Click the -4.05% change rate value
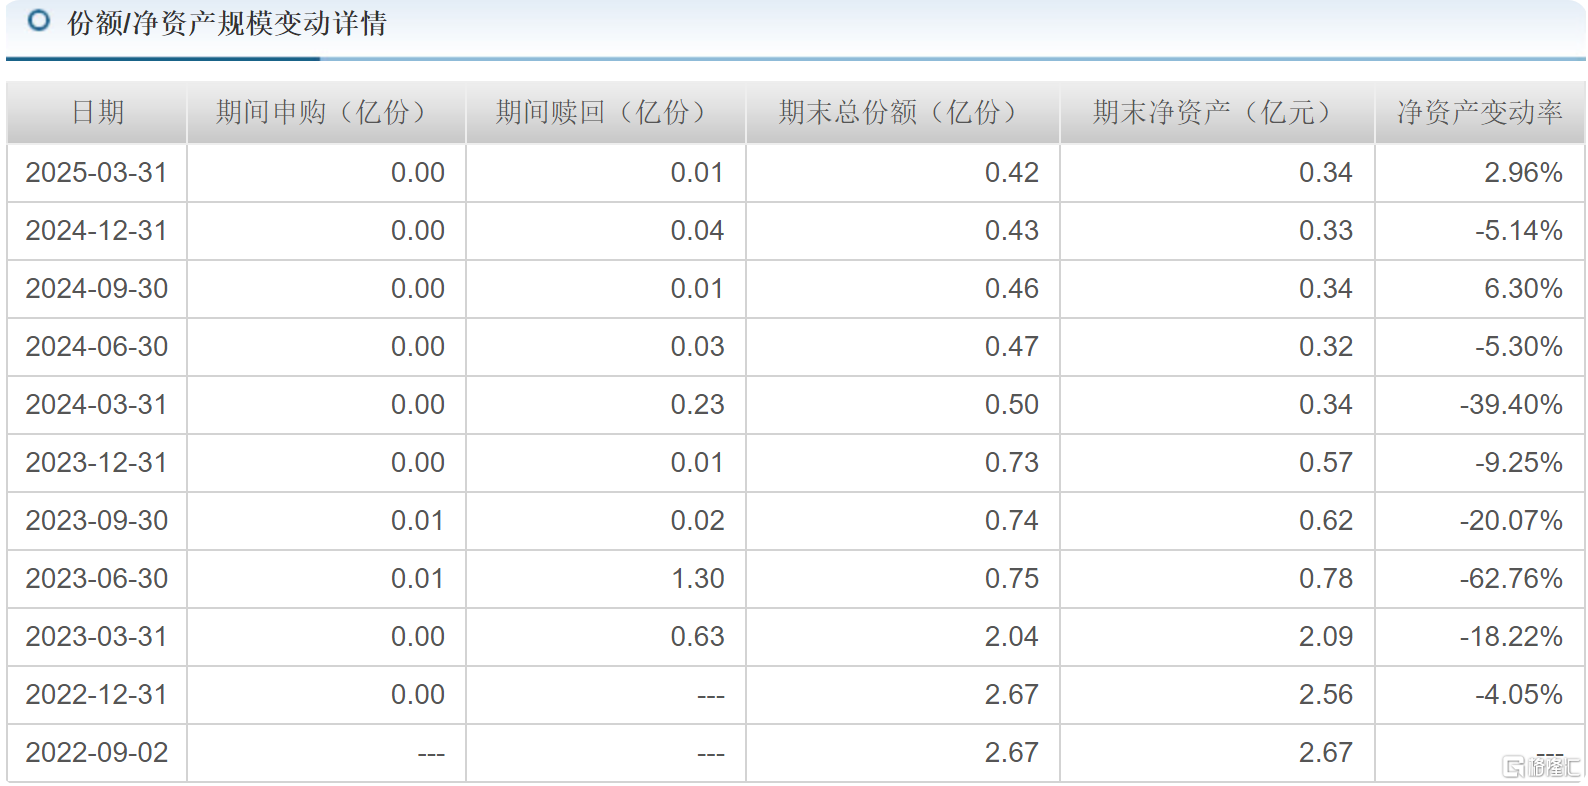1588x786 pixels. coord(1519,695)
